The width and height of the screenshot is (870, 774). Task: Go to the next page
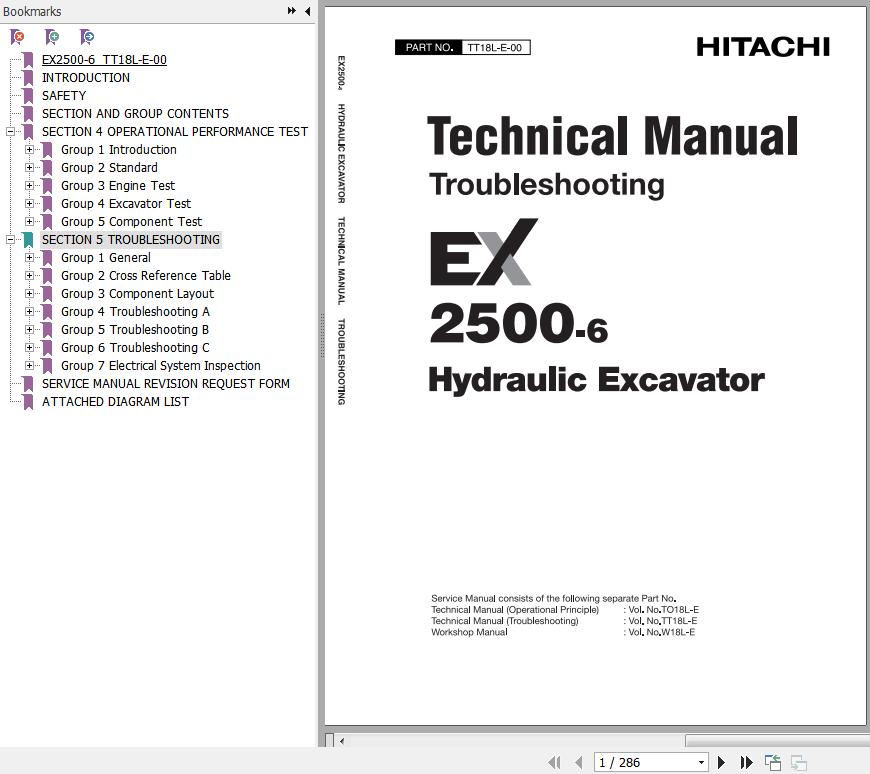coord(721,762)
